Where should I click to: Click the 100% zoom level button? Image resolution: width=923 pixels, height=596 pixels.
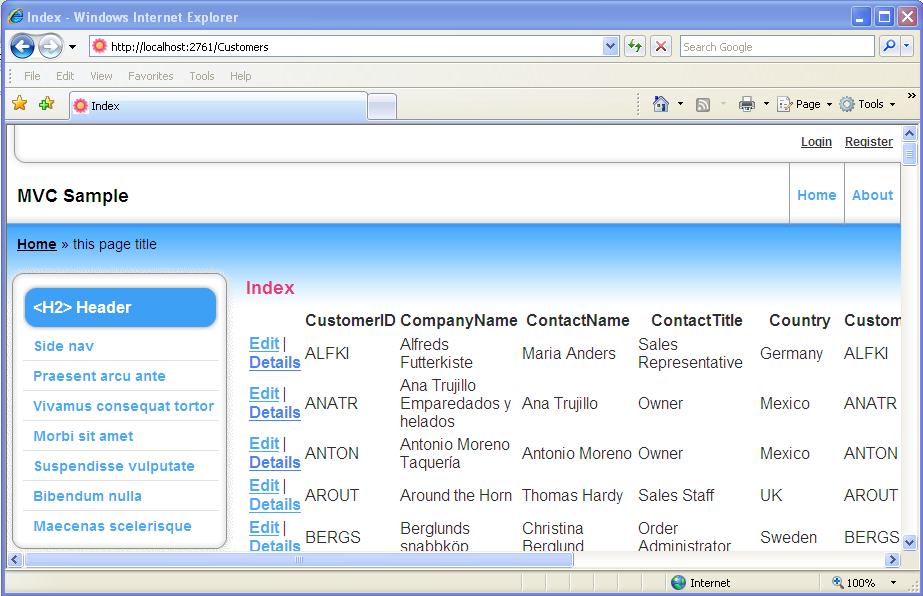coord(854,582)
